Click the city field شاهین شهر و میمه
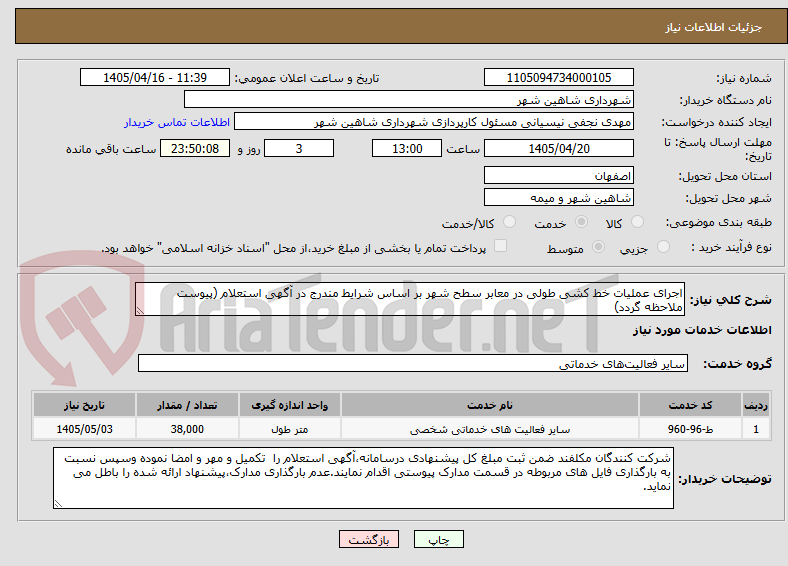The width and height of the screenshot is (788, 566). pyautogui.click(x=558, y=198)
